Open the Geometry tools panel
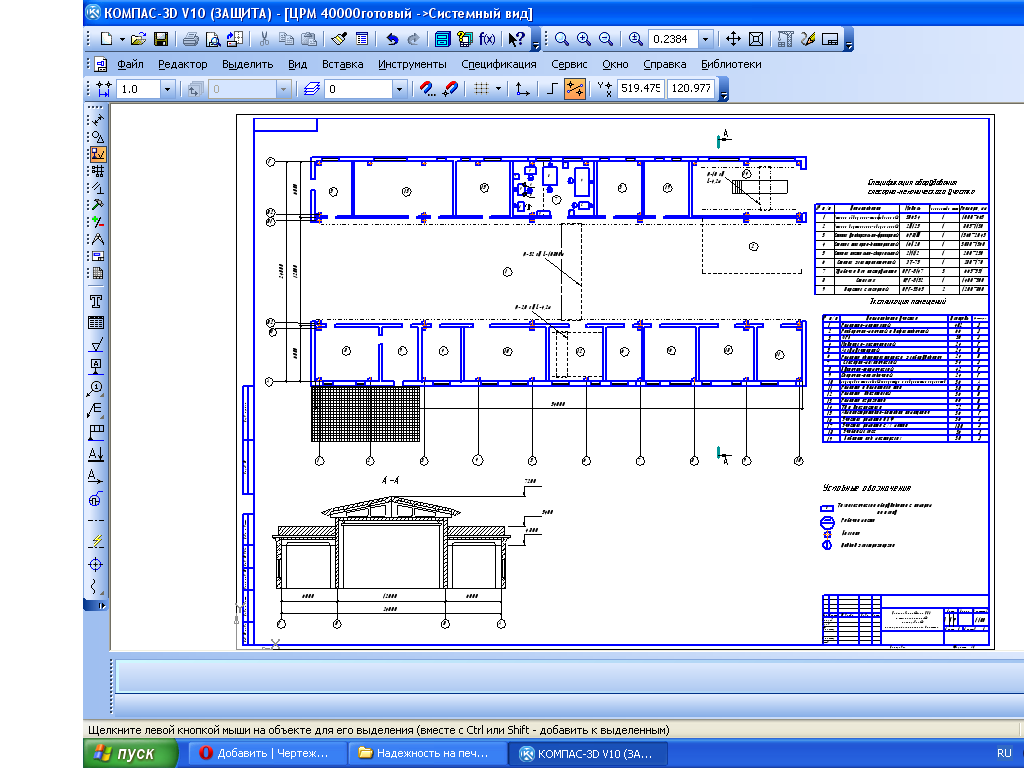 [97, 137]
